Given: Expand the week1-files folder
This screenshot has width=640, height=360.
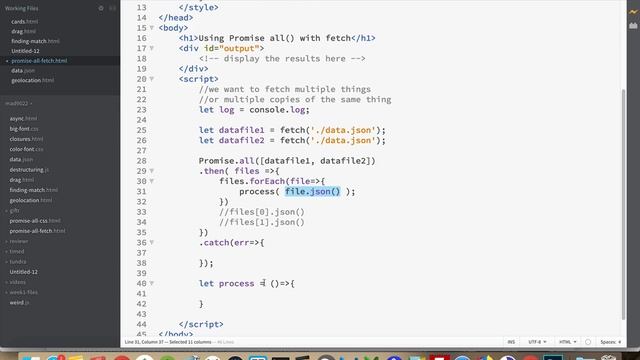Looking at the screenshot, I should (24, 292).
